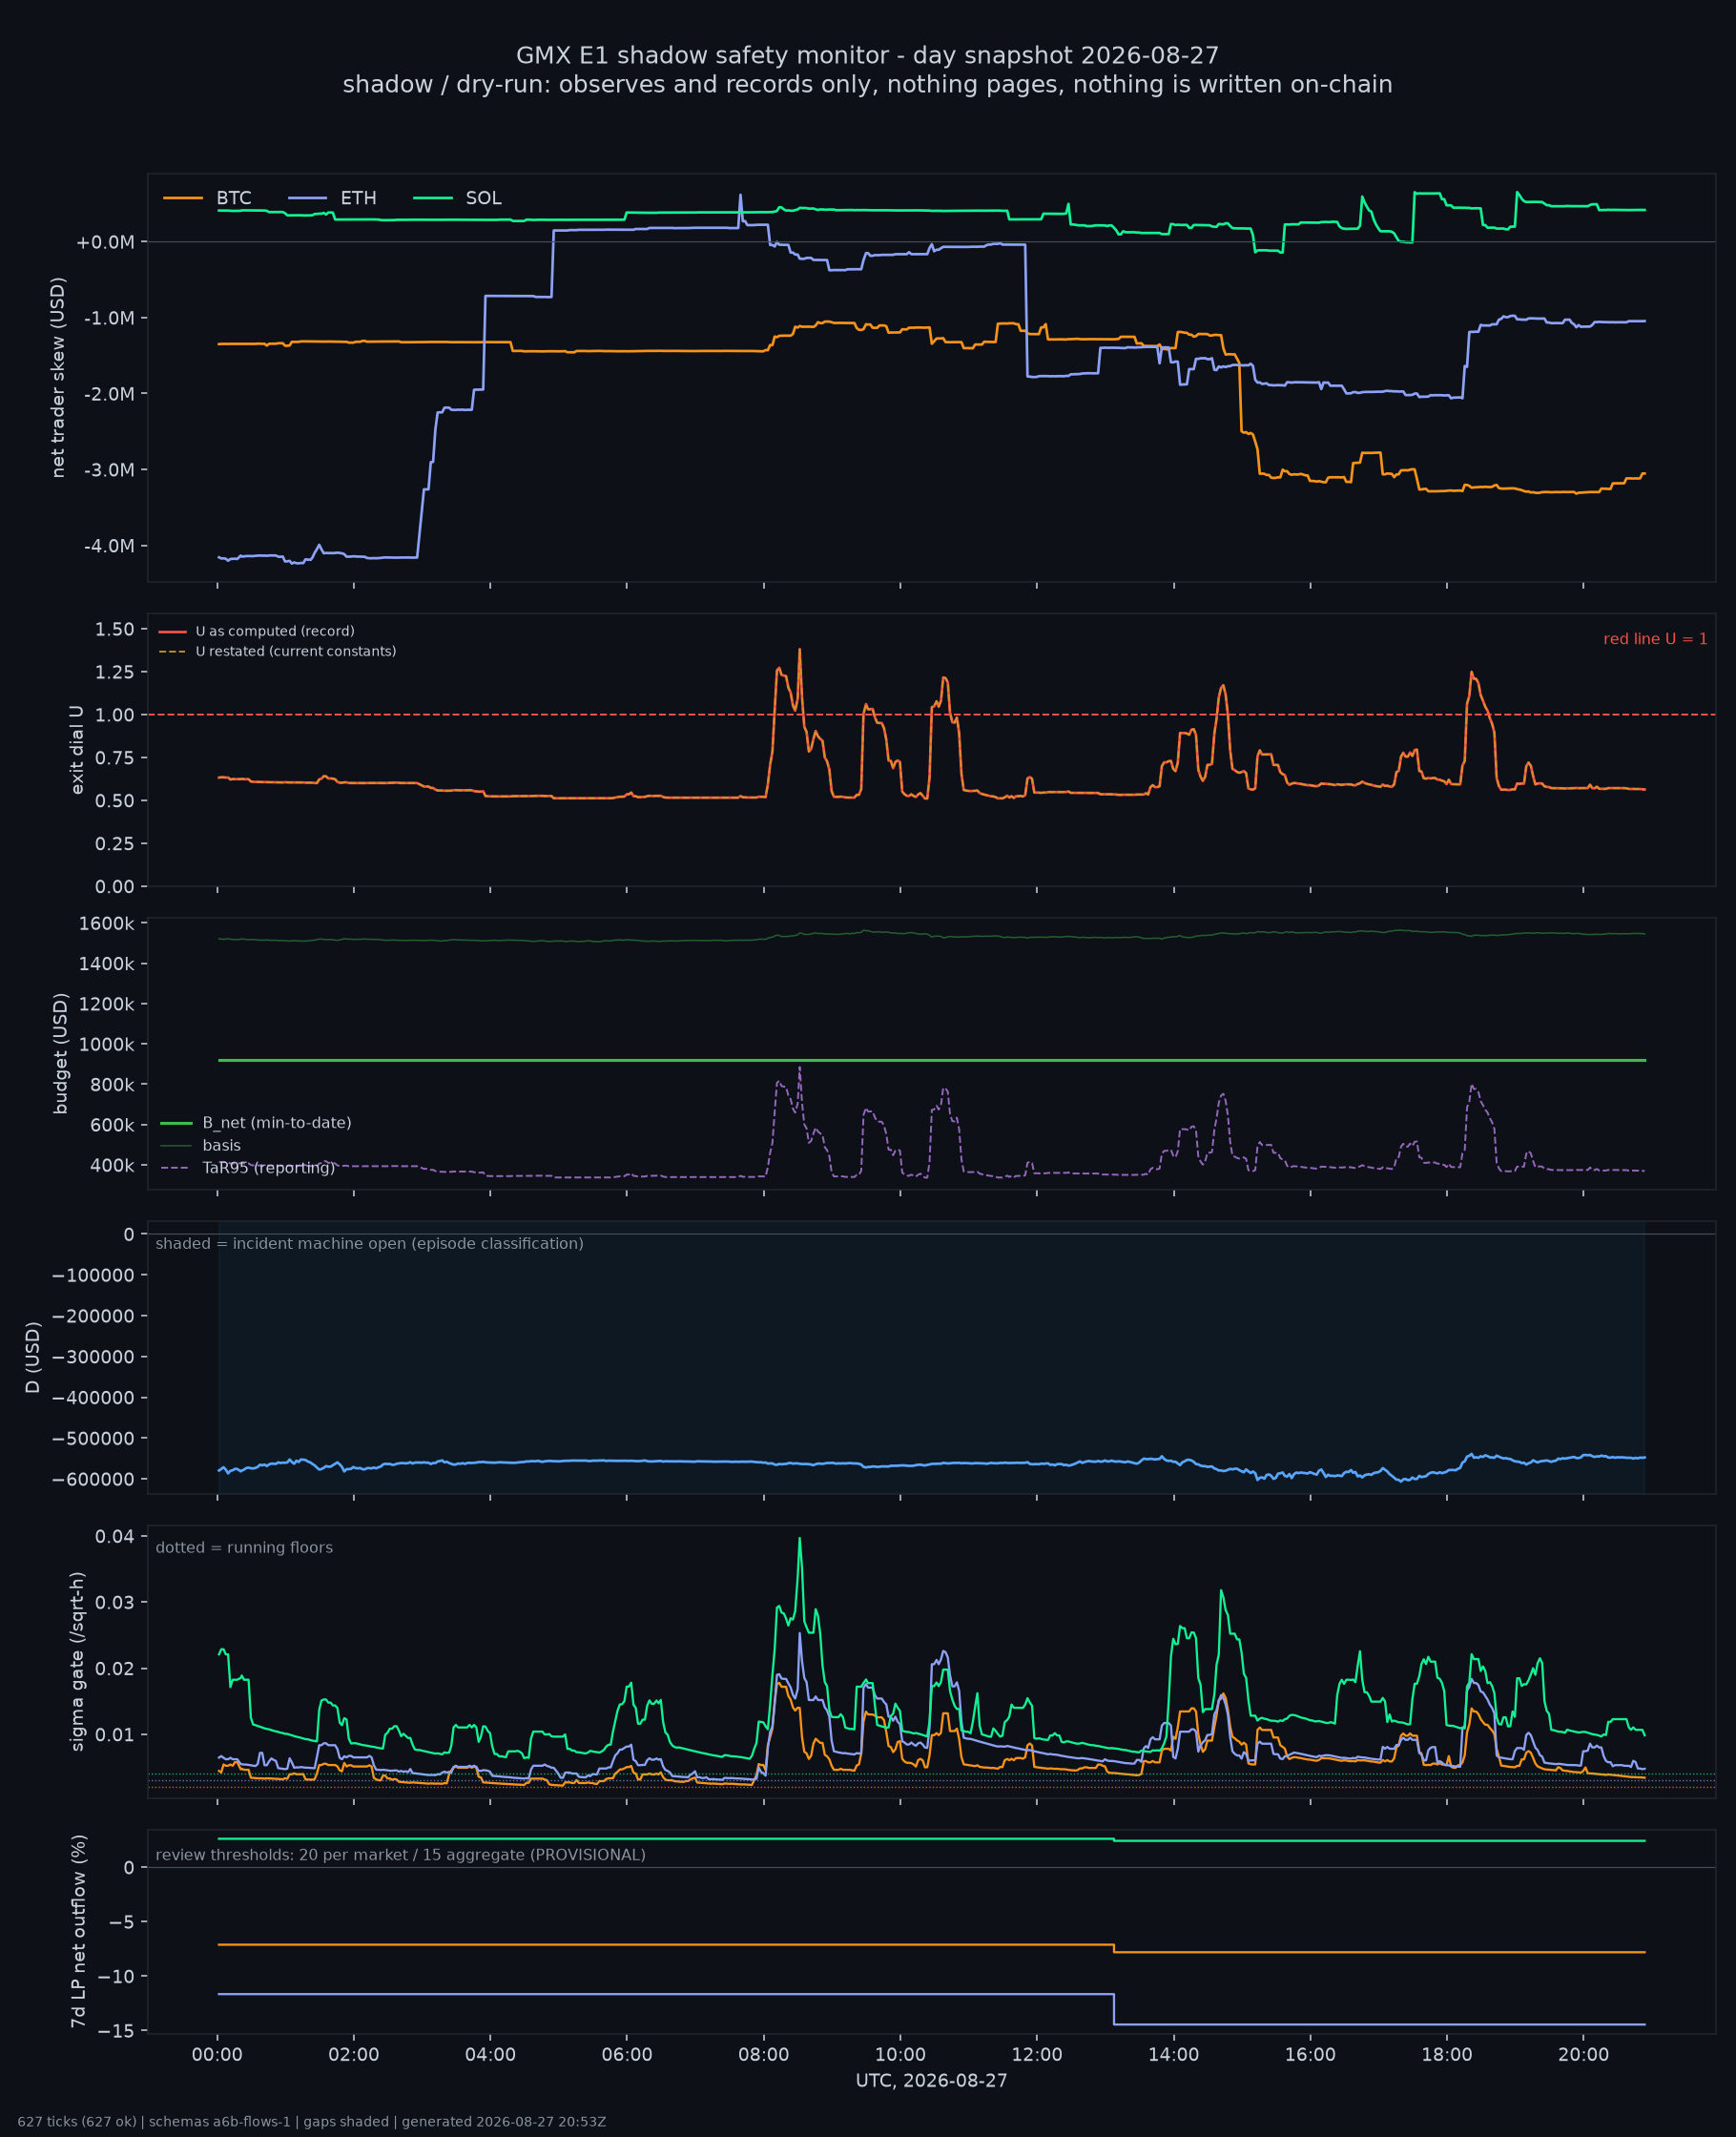Click the 'sigma gate (/sqrt-h)' axis label
Viewport: 1736px width, 2137px height.
(x=77, y=1661)
